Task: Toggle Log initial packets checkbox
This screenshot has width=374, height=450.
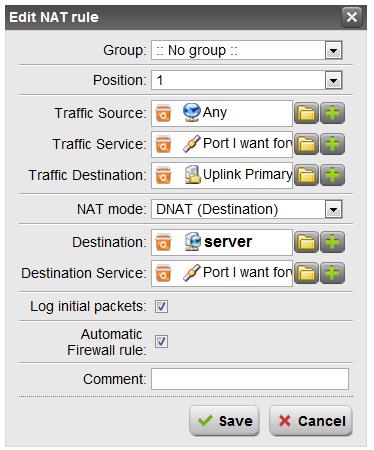Action: pos(161,306)
